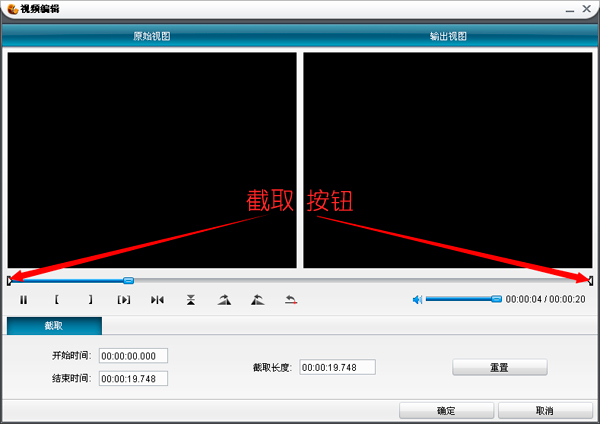This screenshot has height=424, width=600.
Task: Click the 开始时间 input field
Action: (133, 356)
